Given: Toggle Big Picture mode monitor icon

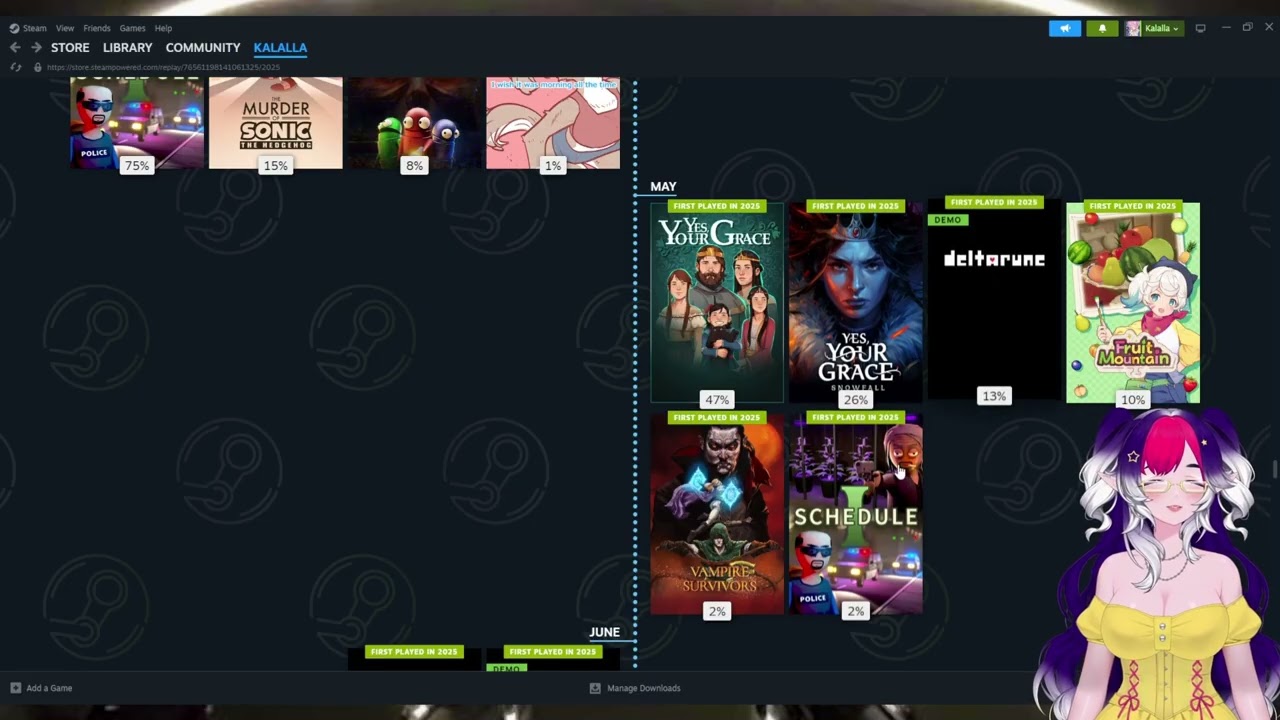Looking at the screenshot, I should [x=1200, y=28].
